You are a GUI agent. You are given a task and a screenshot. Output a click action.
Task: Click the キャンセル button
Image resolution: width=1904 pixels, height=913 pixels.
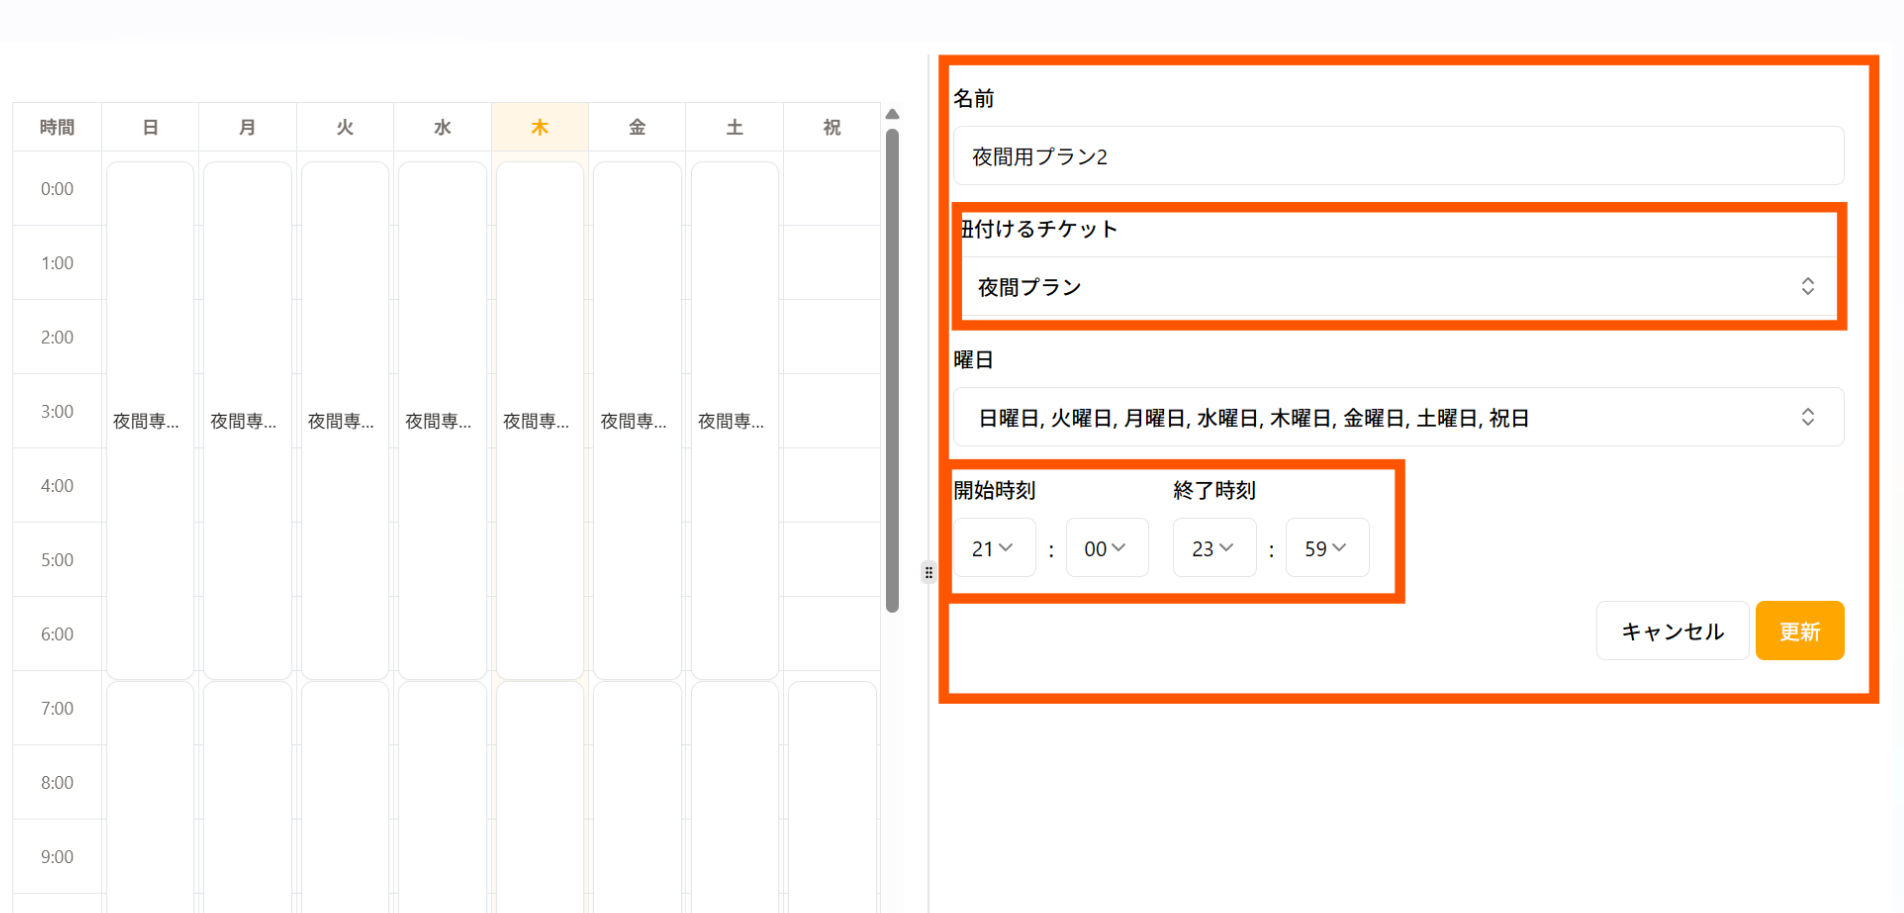pyautogui.click(x=1671, y=631)
